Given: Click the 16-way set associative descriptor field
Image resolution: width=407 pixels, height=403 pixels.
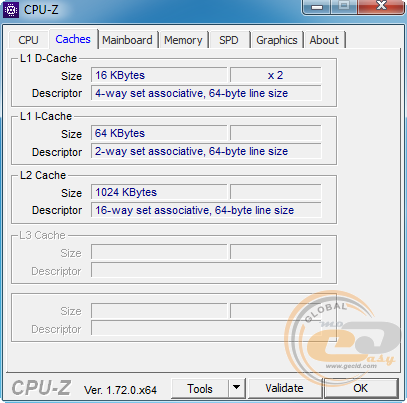Looking at the screenshot, I should [206, 210].
